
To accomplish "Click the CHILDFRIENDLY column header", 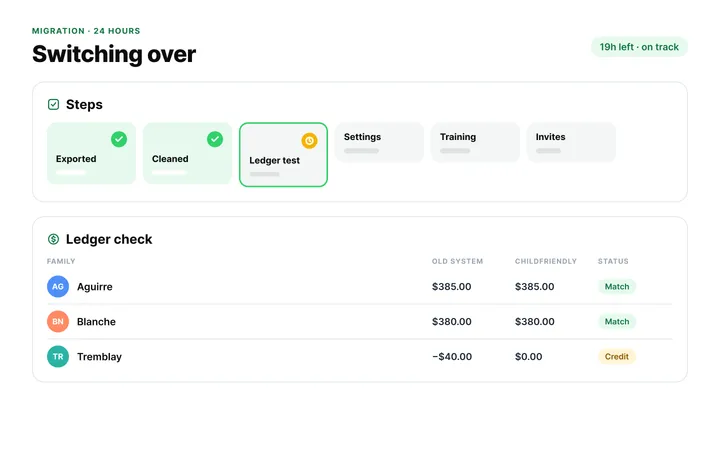I will coord(546,261).
